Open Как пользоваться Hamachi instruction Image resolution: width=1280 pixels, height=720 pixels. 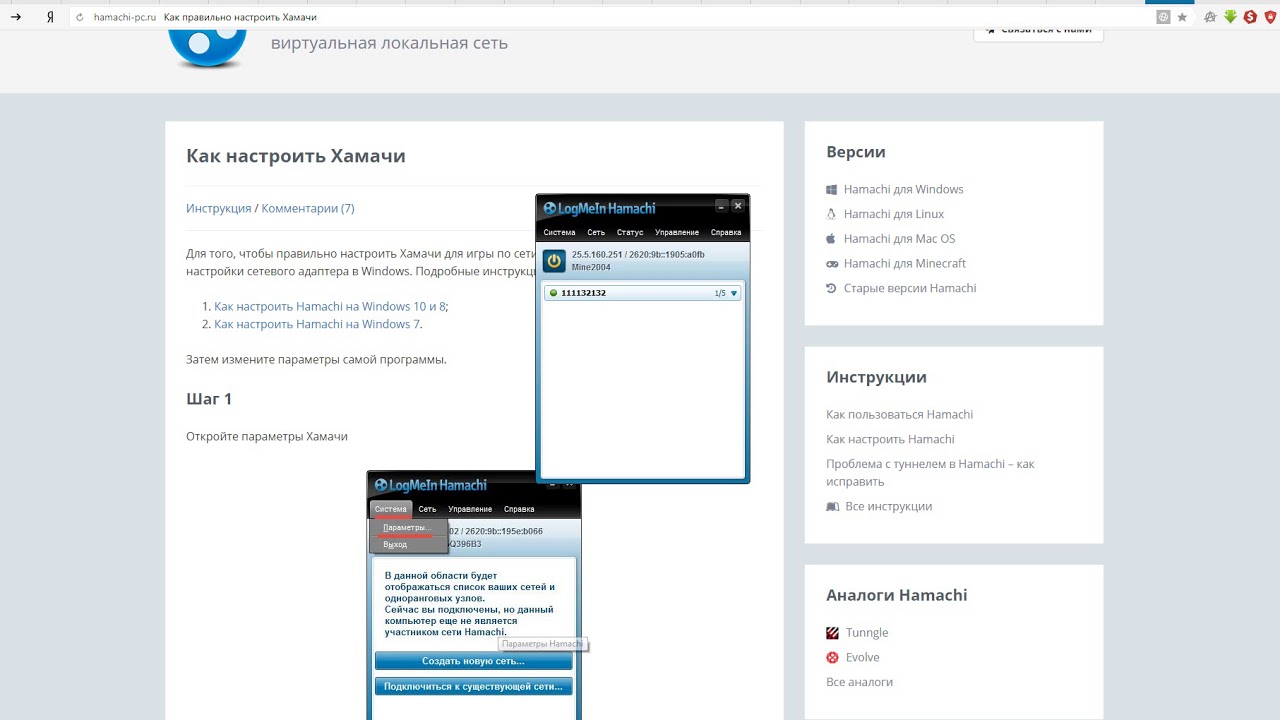(x=899, y=414)
